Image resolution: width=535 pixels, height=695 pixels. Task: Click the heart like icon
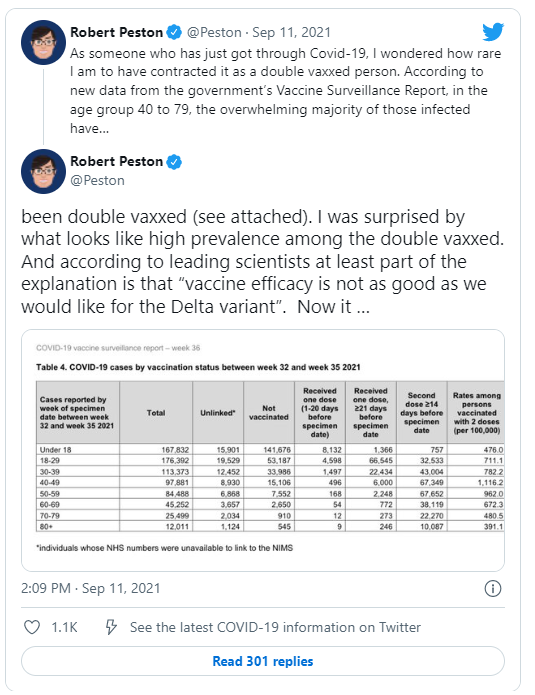point(32,627)
